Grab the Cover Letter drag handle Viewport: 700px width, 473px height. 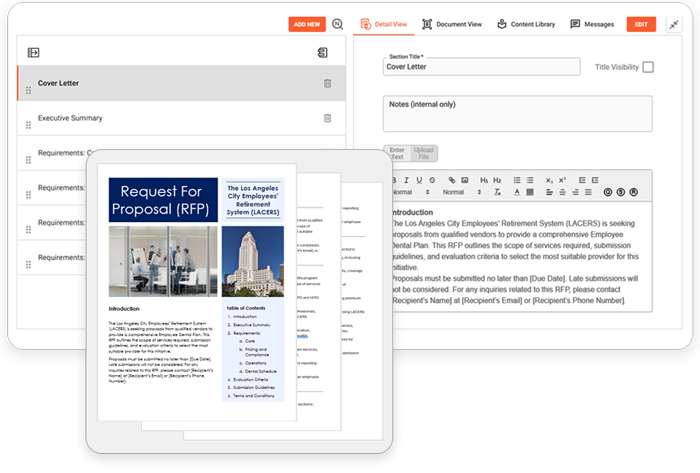pyautogui.click(x=29, y=90)
